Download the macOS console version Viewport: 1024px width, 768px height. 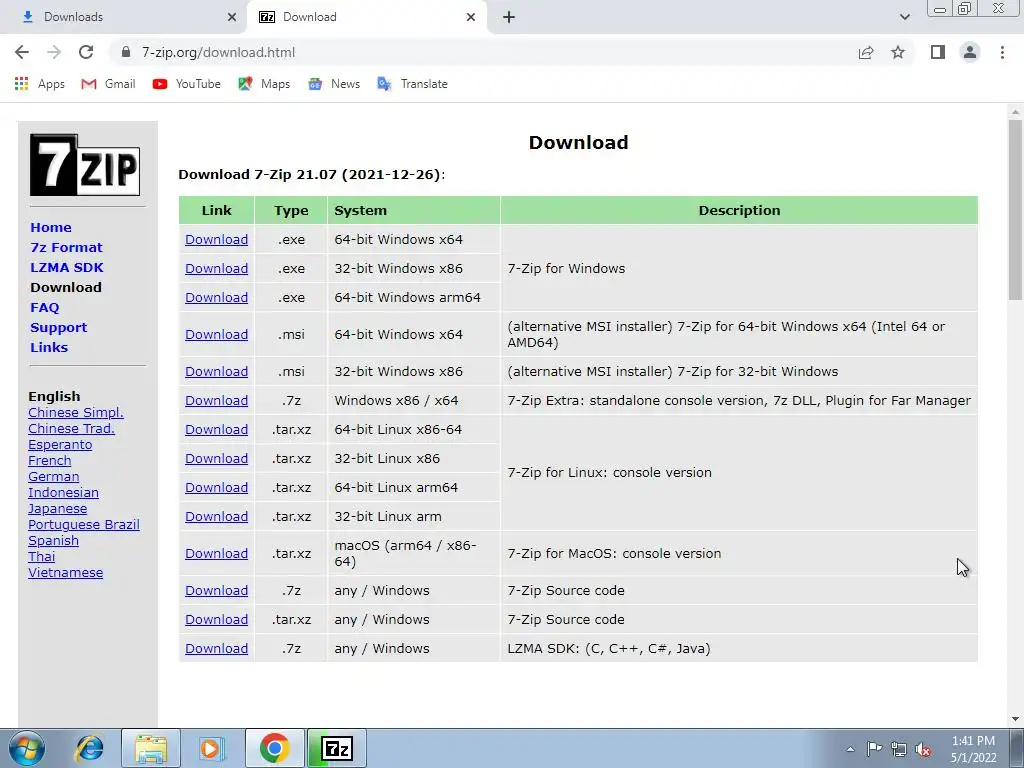216,554
